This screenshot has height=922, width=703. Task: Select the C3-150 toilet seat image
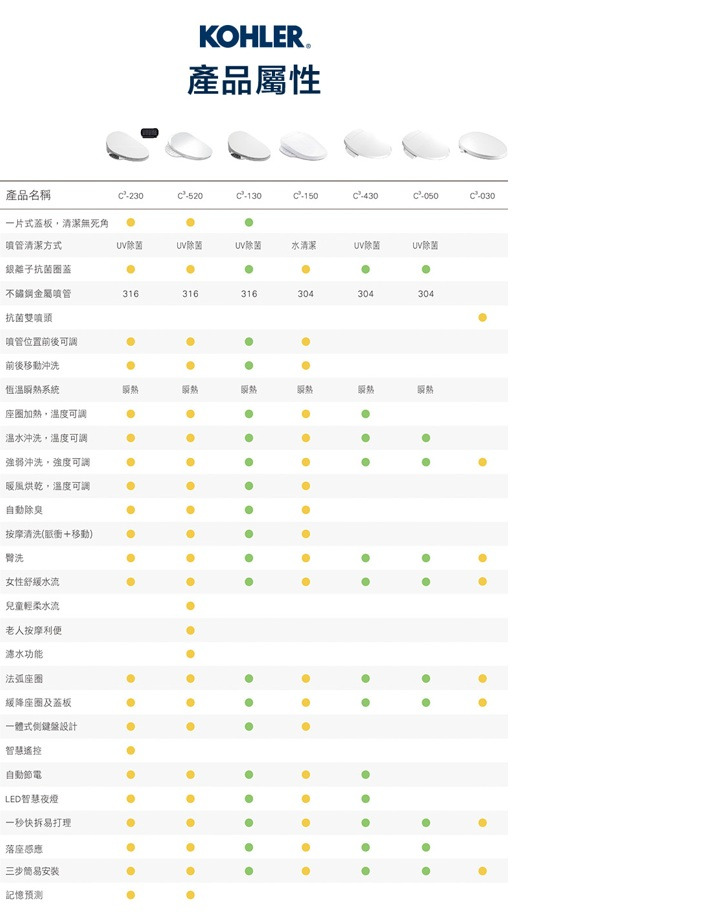(303, 146)
